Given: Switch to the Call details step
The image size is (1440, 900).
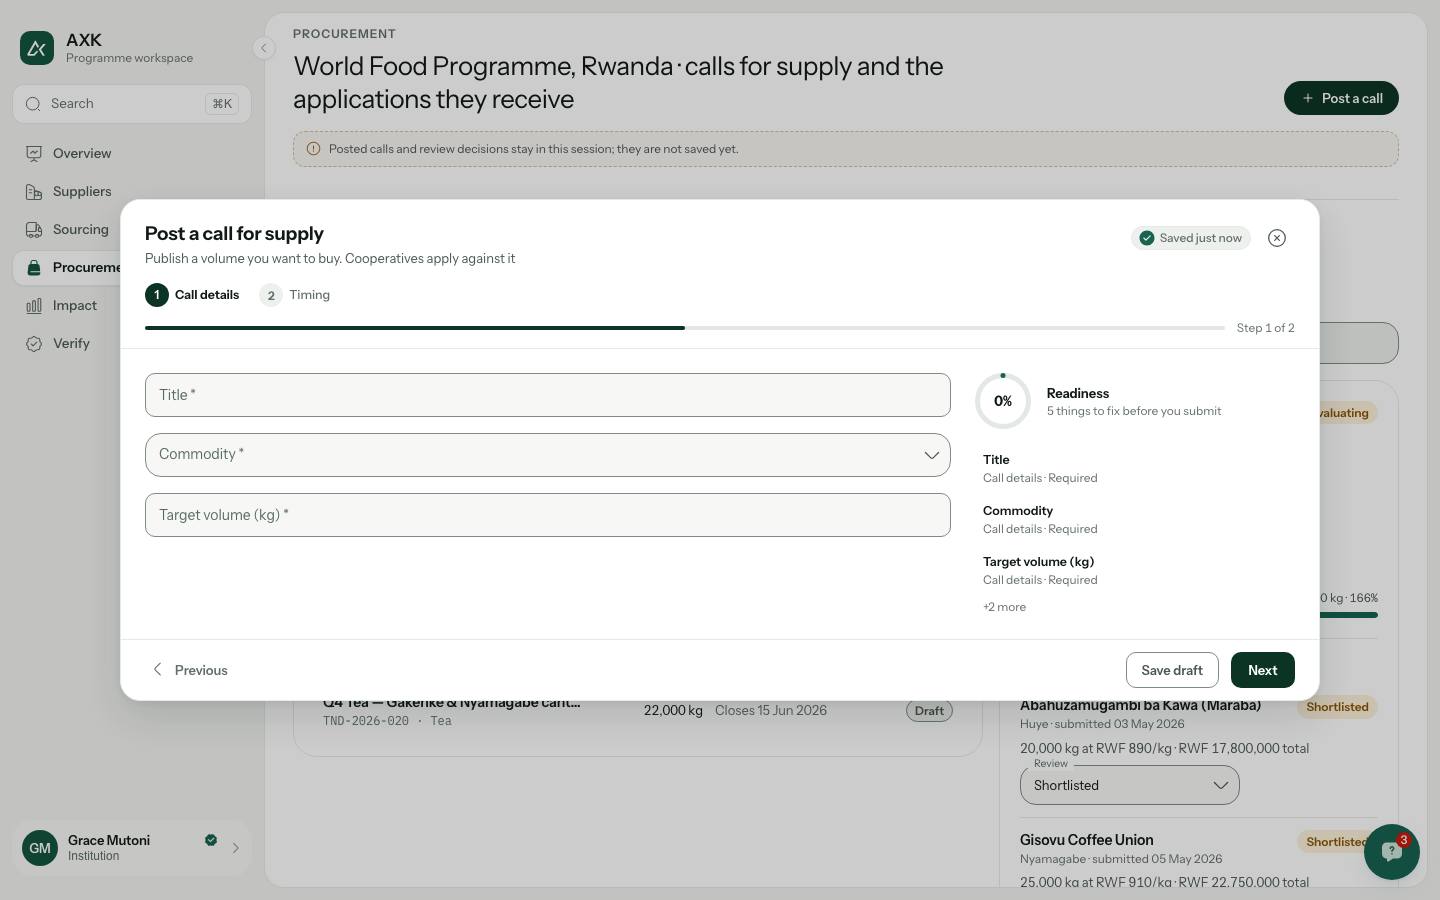Looking at the screenshot, I should click(x=192, y=295).
